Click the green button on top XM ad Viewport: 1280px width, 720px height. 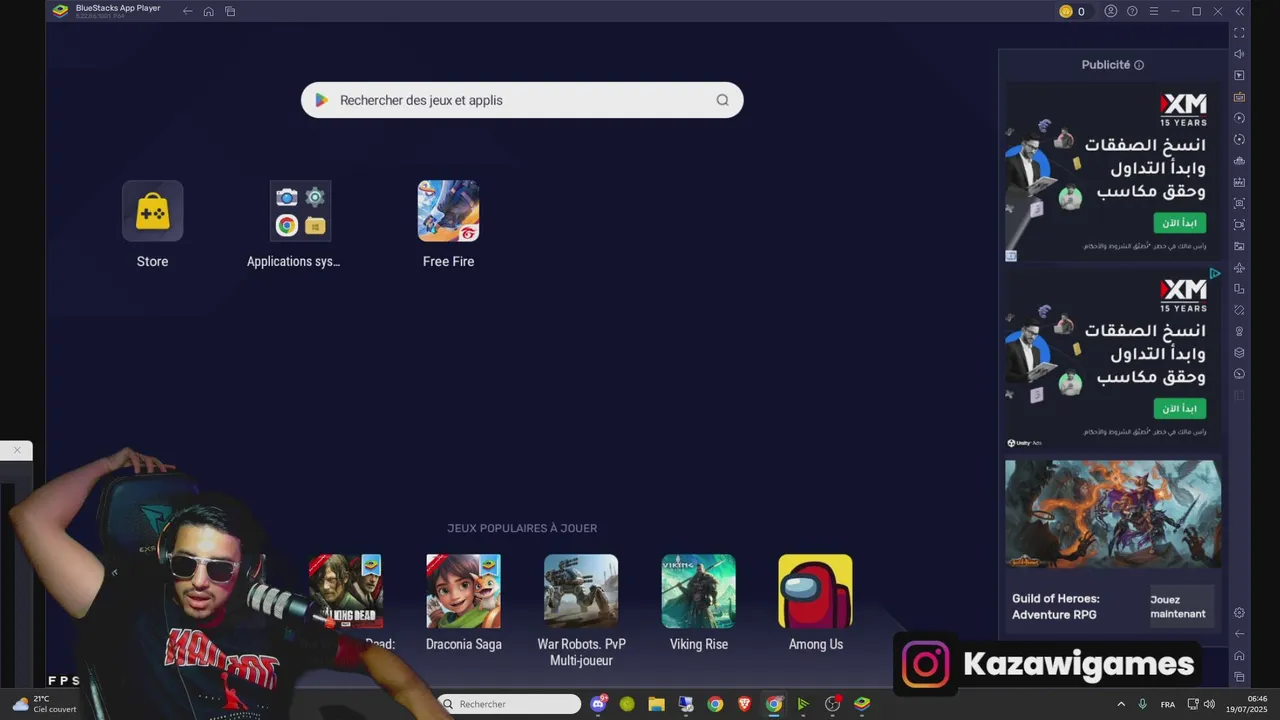(x=1180, y=223)
